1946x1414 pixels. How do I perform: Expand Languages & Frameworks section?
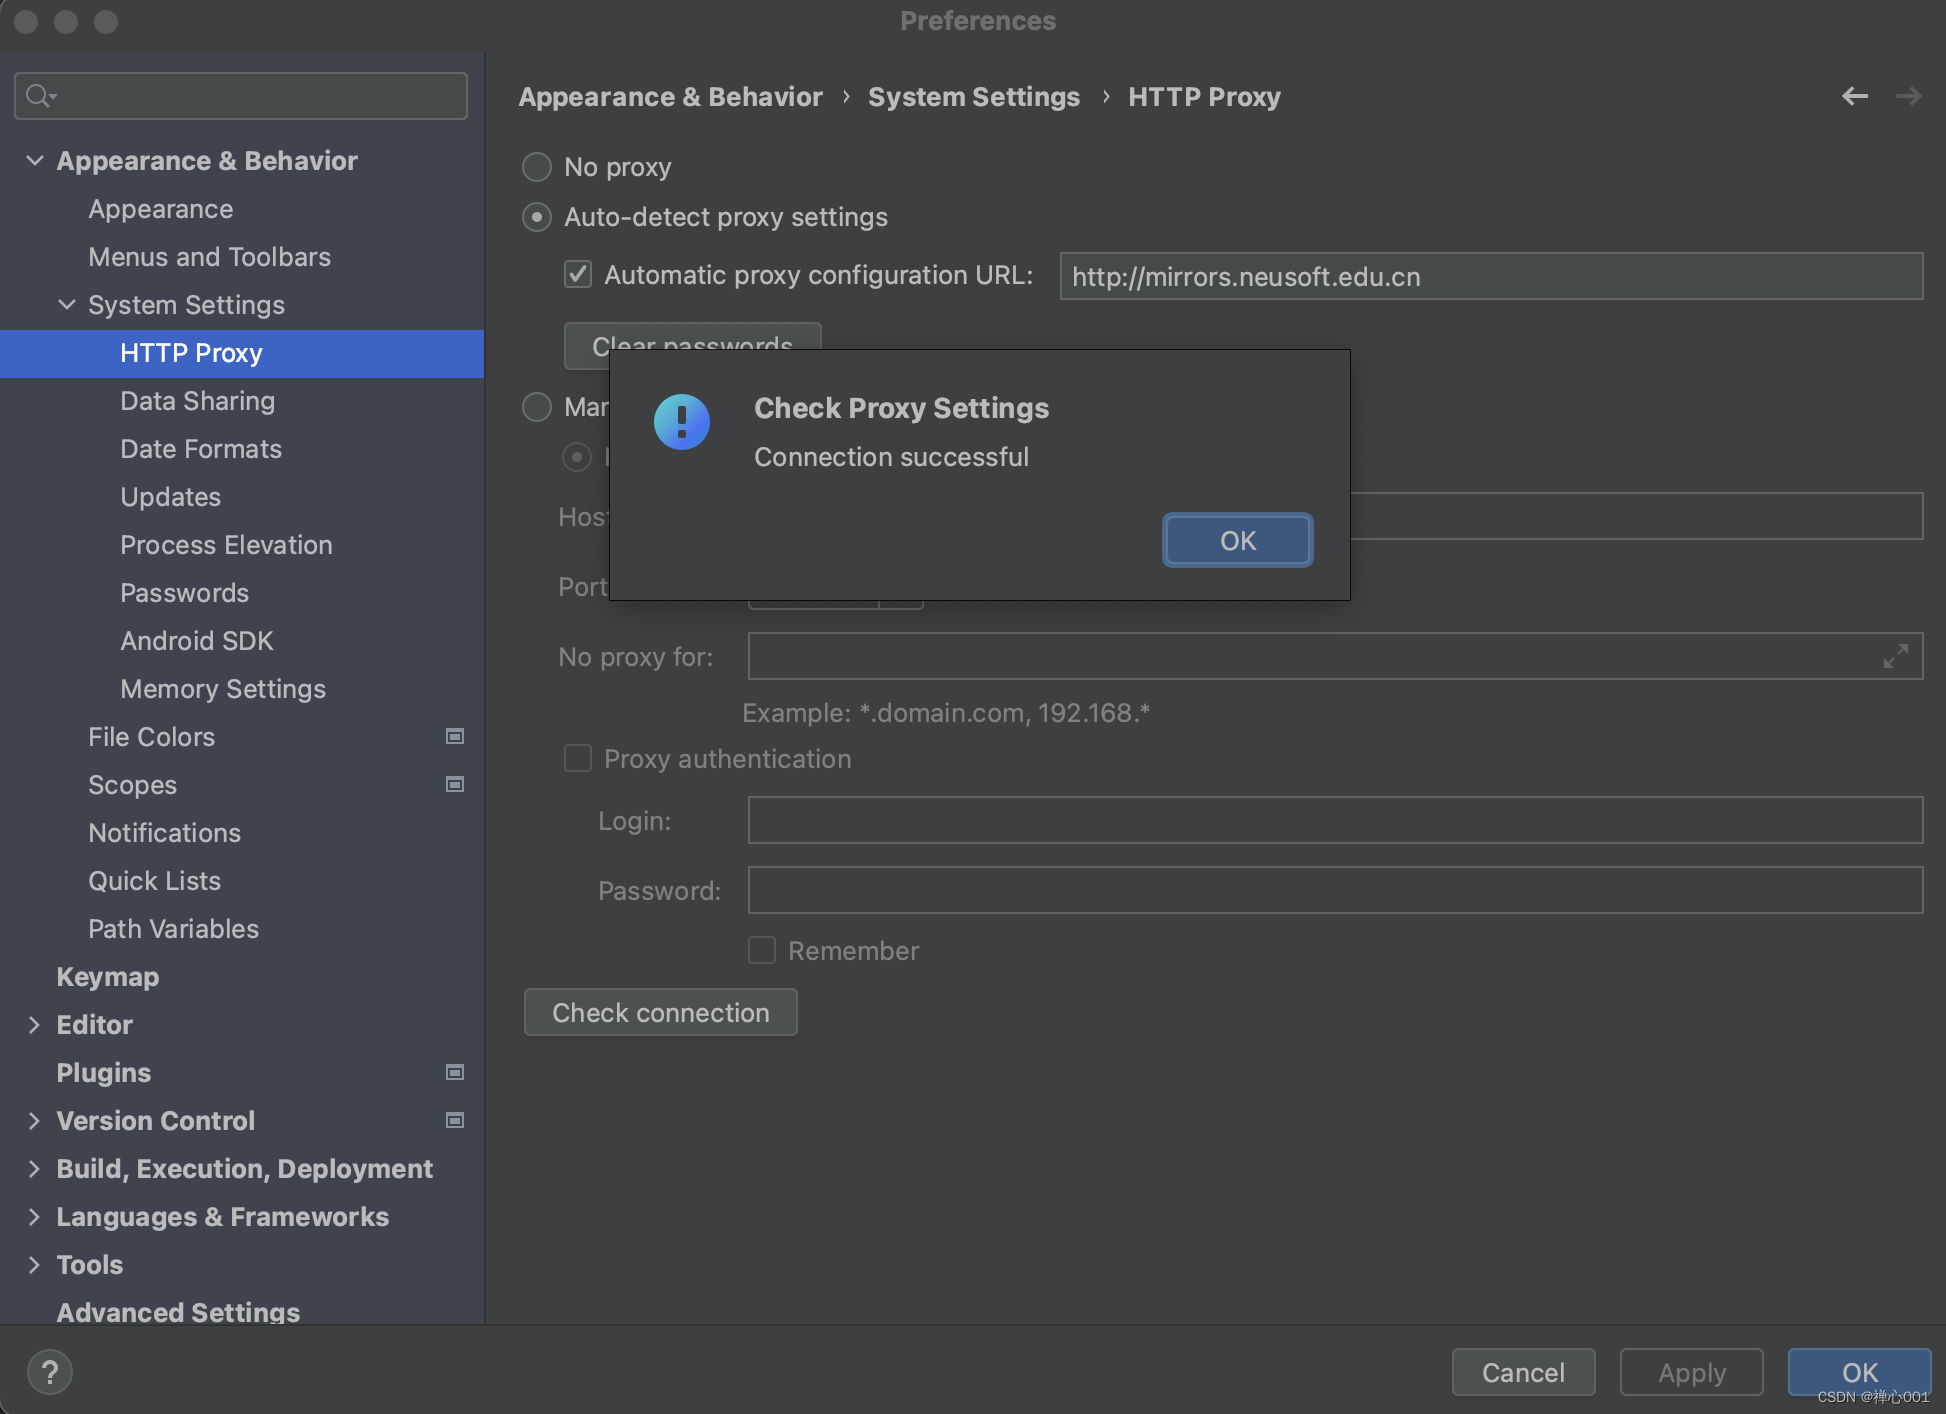pyautogui.click(x=35, y=1216)
